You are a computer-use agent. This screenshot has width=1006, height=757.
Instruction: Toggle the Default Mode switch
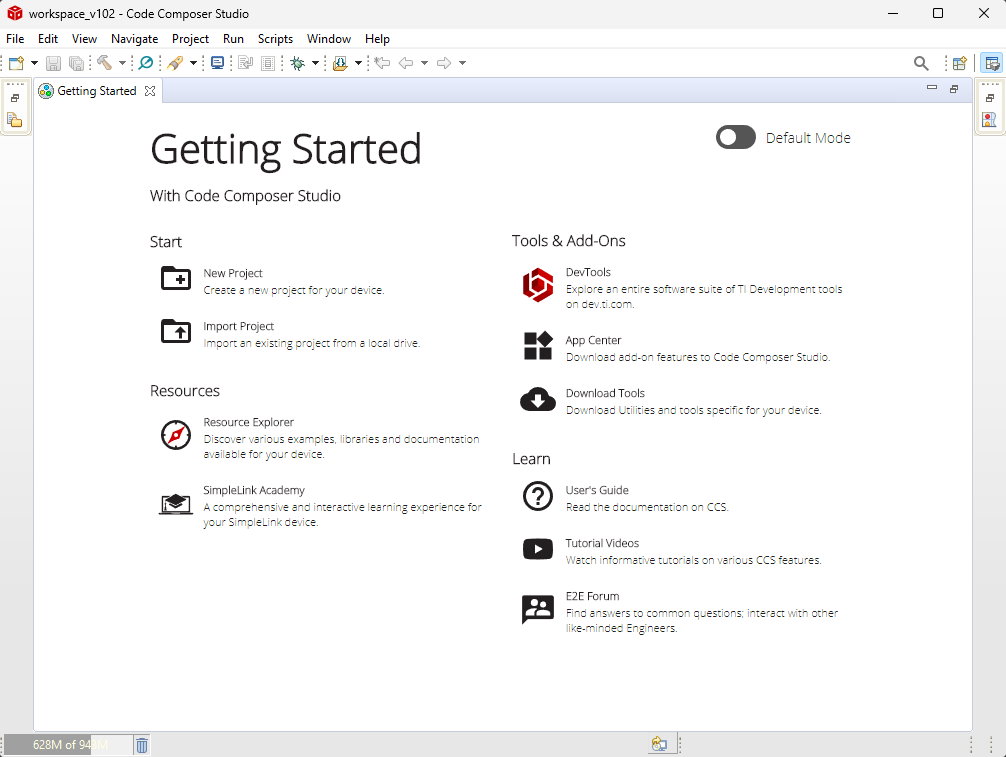tap(736, 137)
